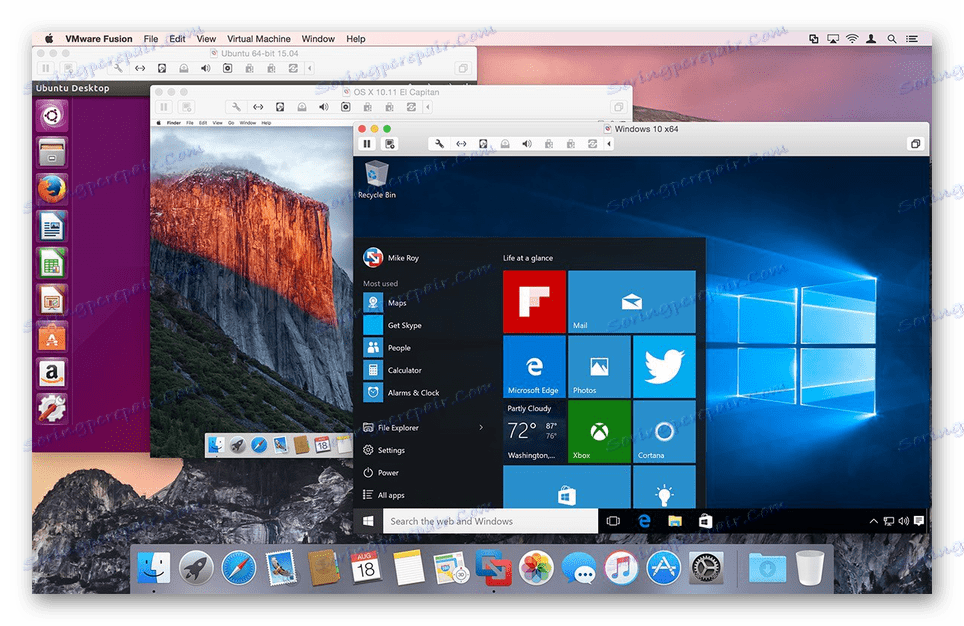Image resolution: width=964 pixels, height=626 pixels.
Task: Open LibreOffice Calc in Ubuntu launcher
Action: [52, 263]
